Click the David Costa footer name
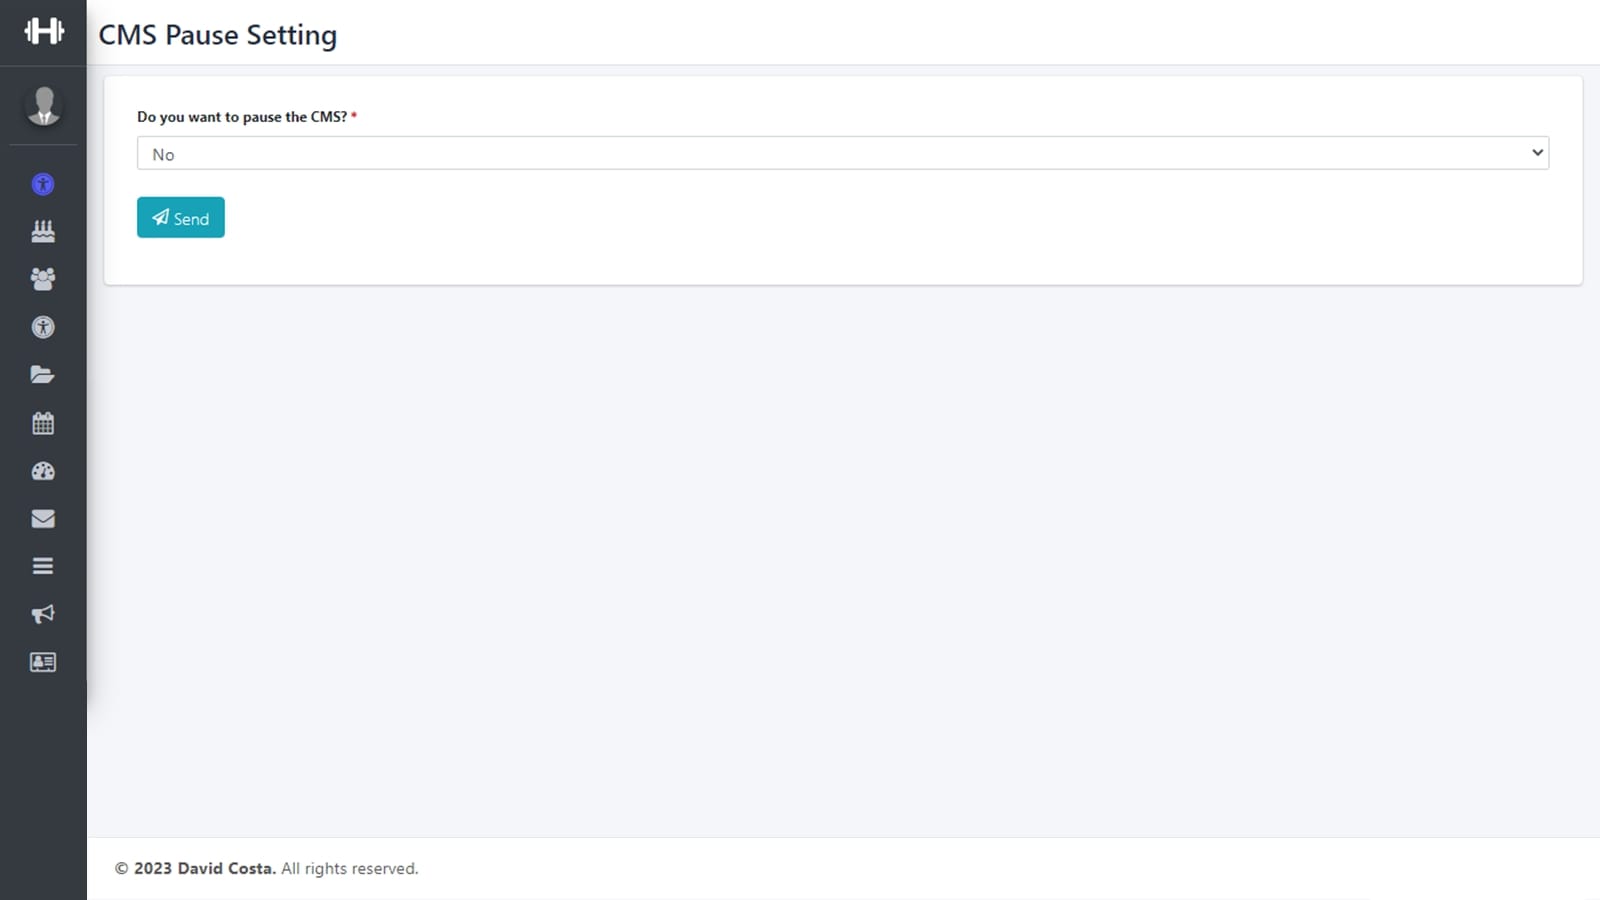 click(225, 868)
